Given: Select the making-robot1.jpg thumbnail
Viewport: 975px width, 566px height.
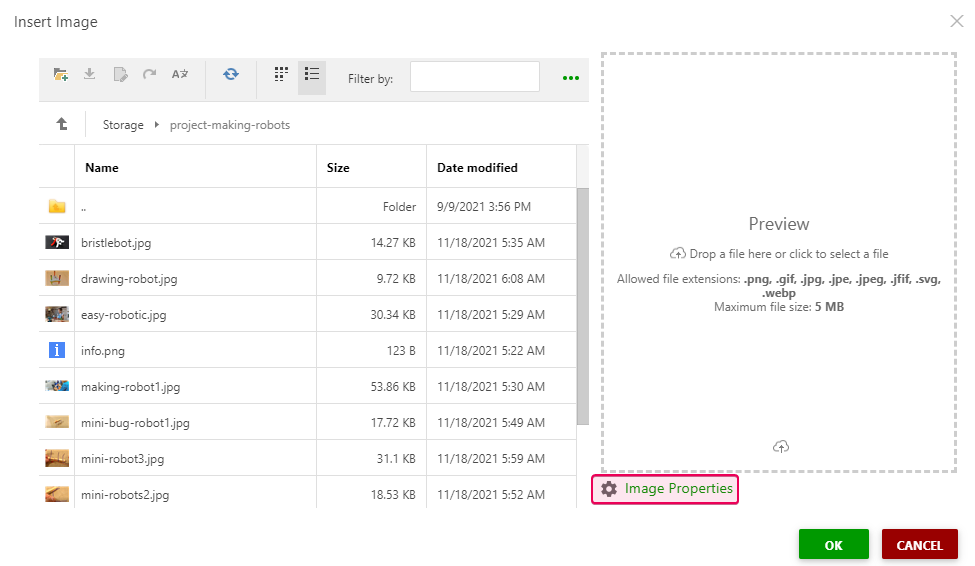Looking at the screenshot, I should (57, 386).
